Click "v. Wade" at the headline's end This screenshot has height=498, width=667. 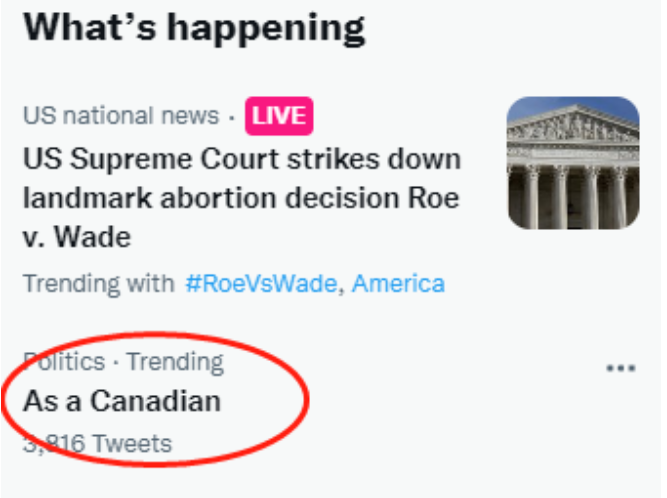pos(77,237)
